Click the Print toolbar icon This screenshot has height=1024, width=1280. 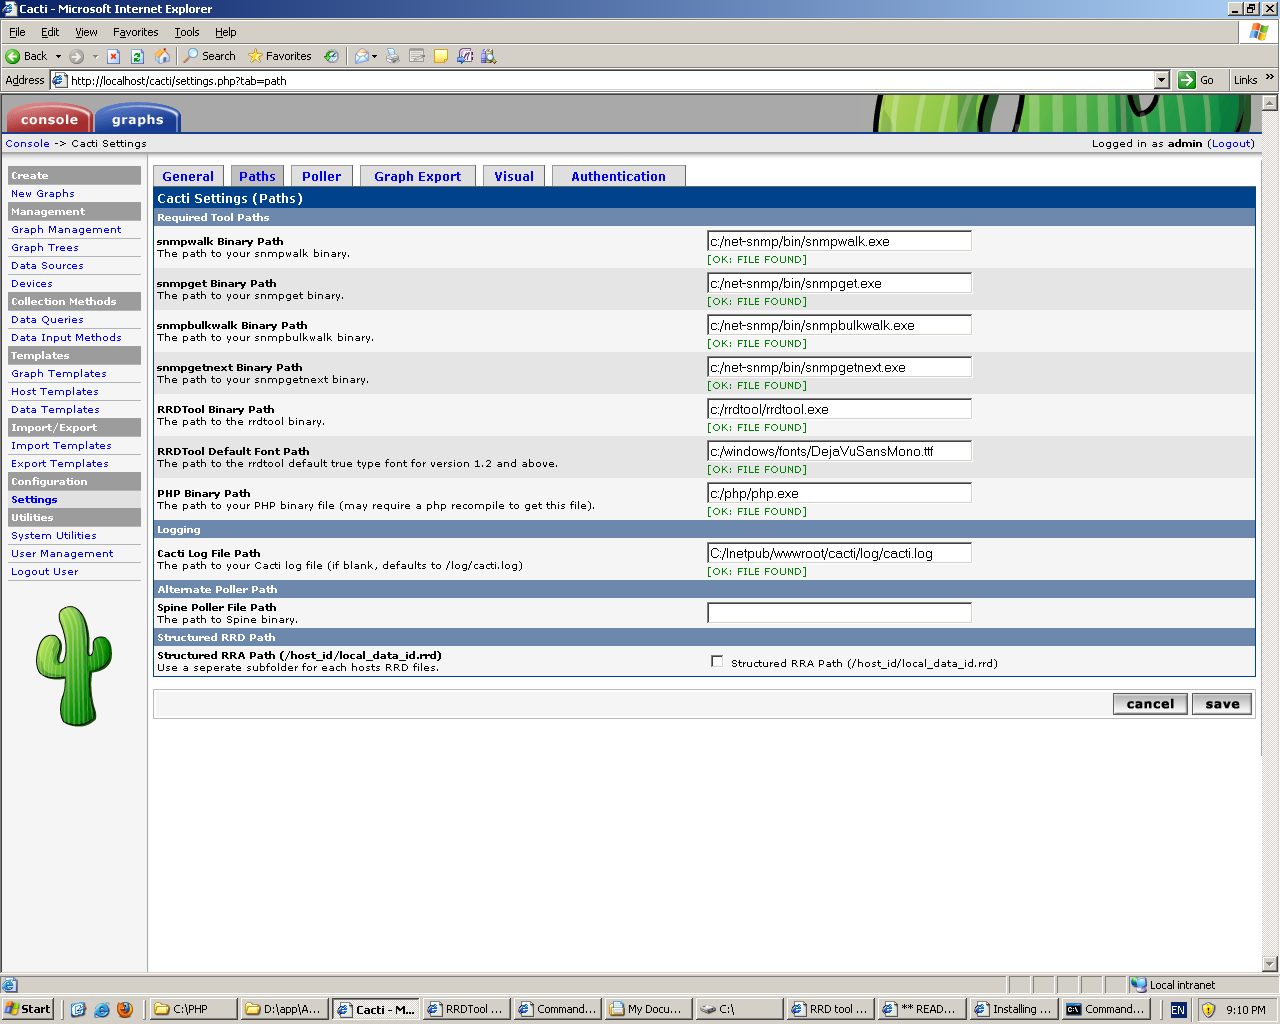393,56
